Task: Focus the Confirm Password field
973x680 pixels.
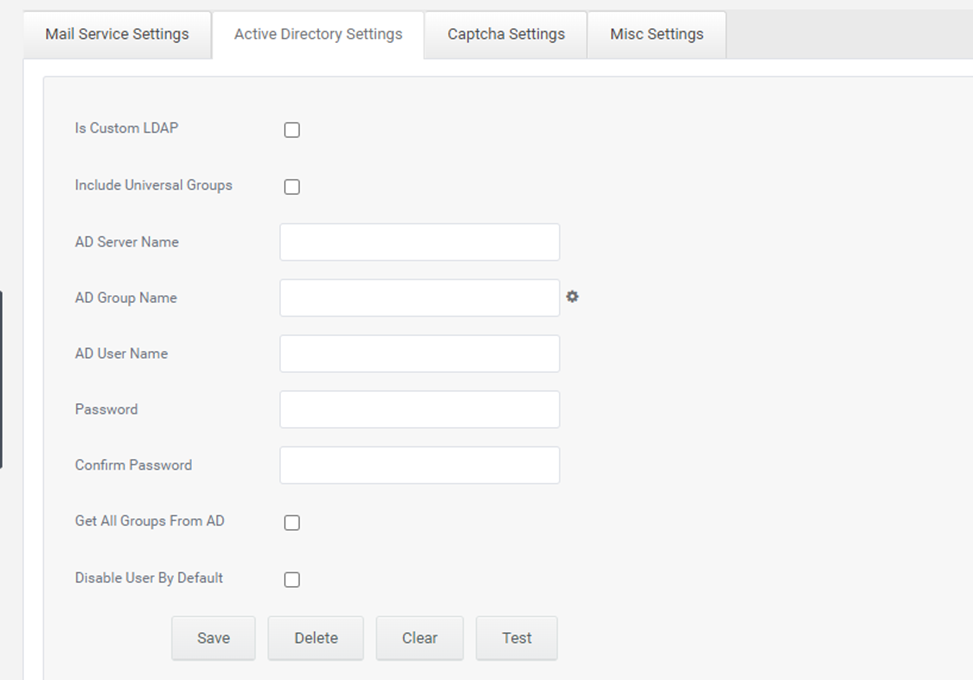Action: tap(419, 465)
